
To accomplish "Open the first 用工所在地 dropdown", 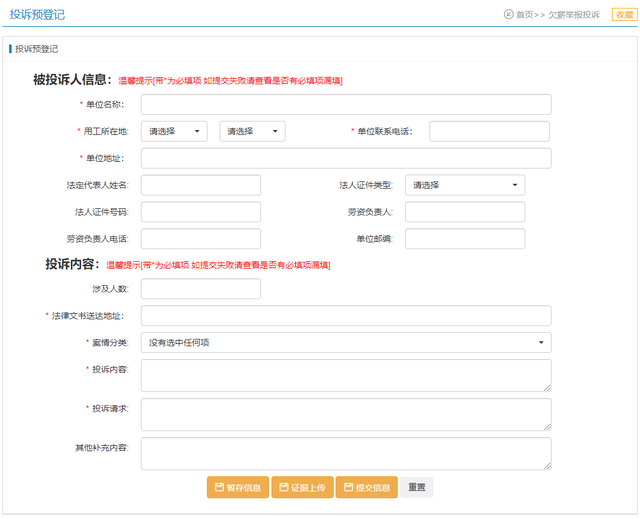I will pos(174,131).
